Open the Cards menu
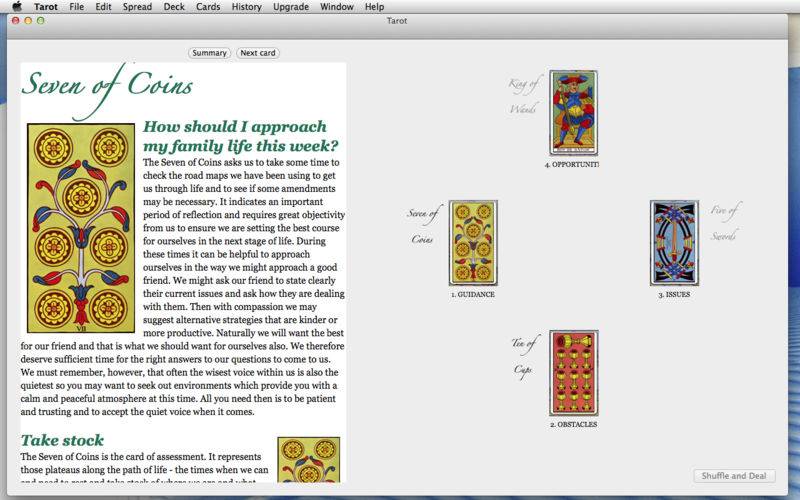 pyautogui.click(x=208, y=7)
